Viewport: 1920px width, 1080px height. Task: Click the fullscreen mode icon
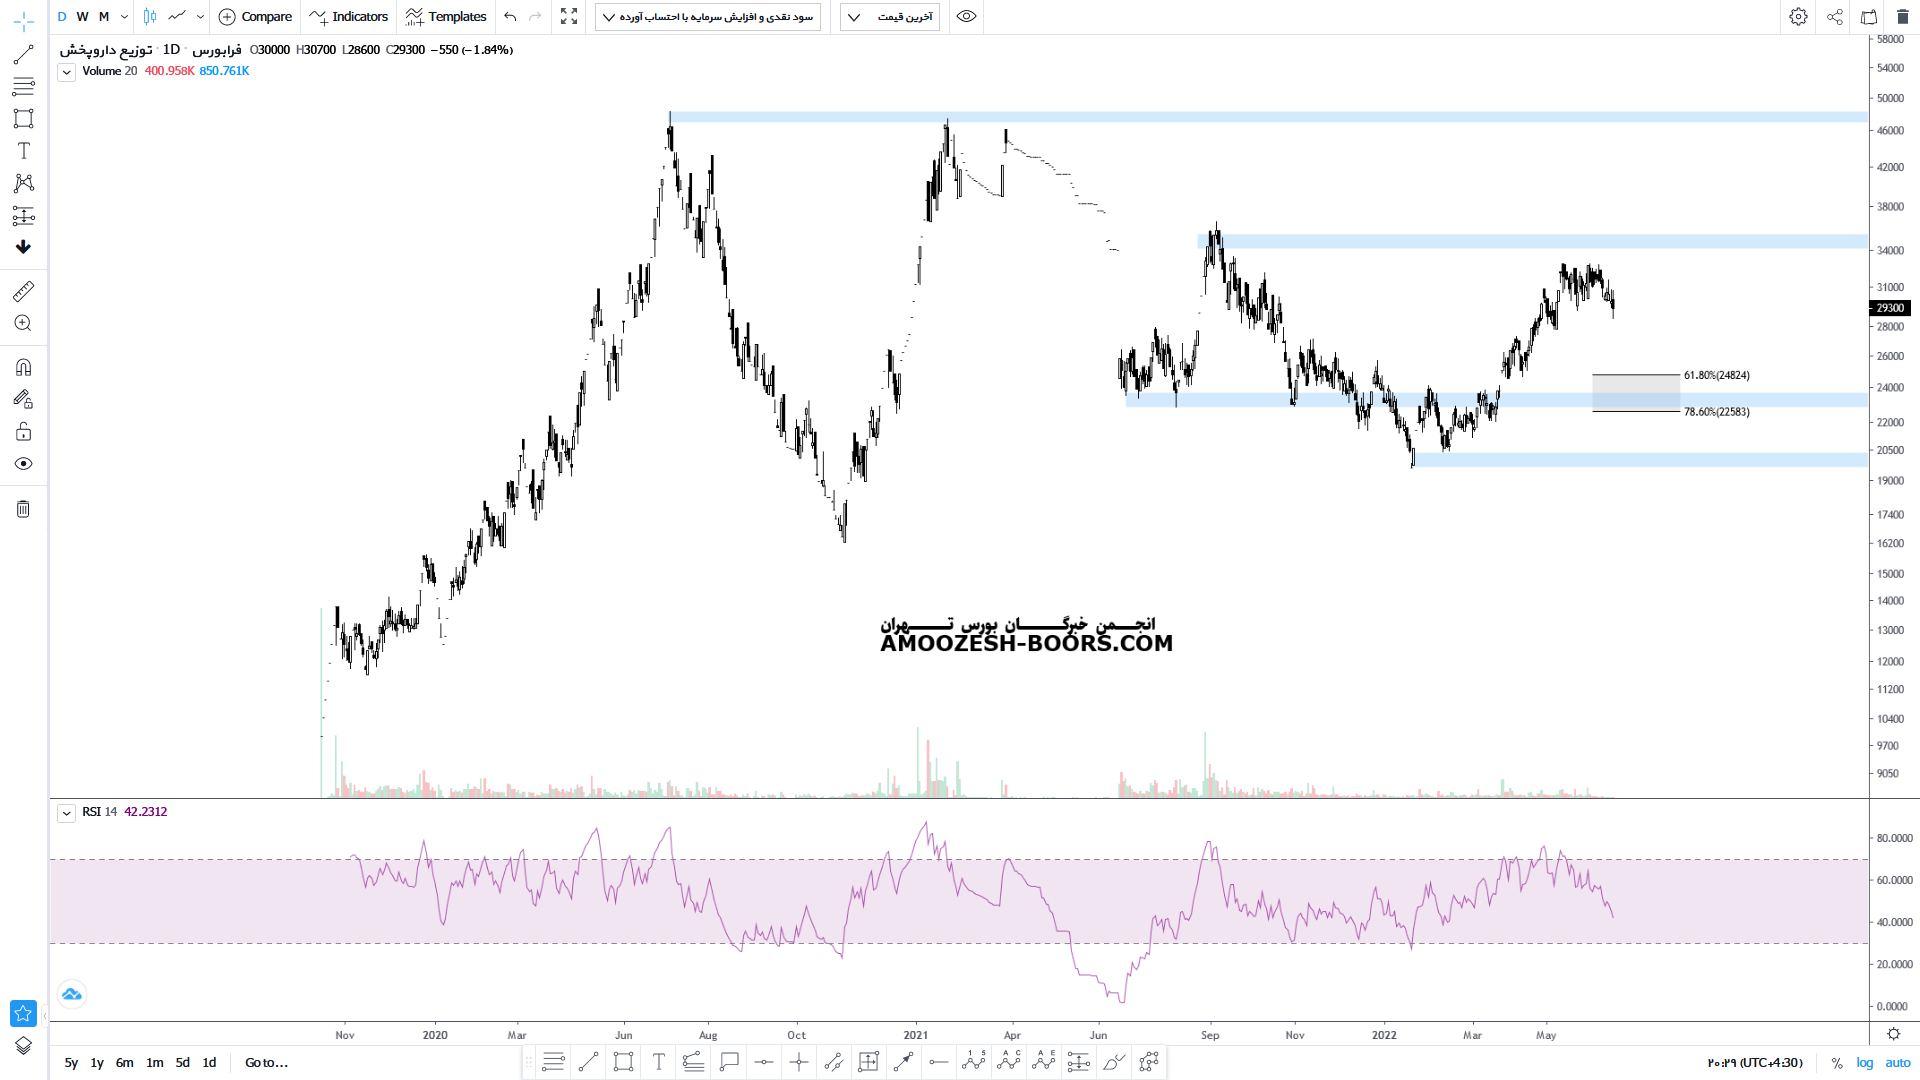[569, 17]
